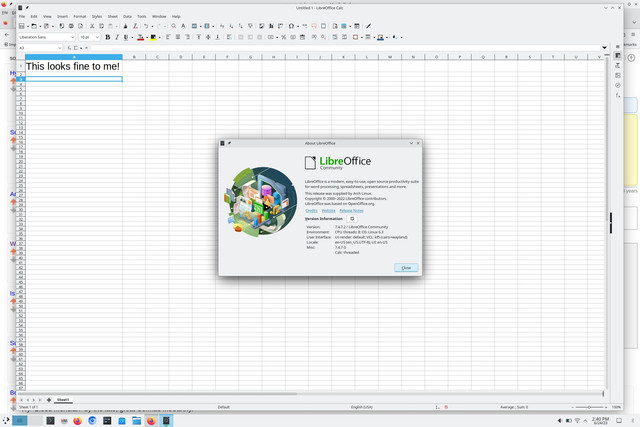The image size is (640, 427).
Task: Click the Background Color yellow swatch
Action: point(153,37)
